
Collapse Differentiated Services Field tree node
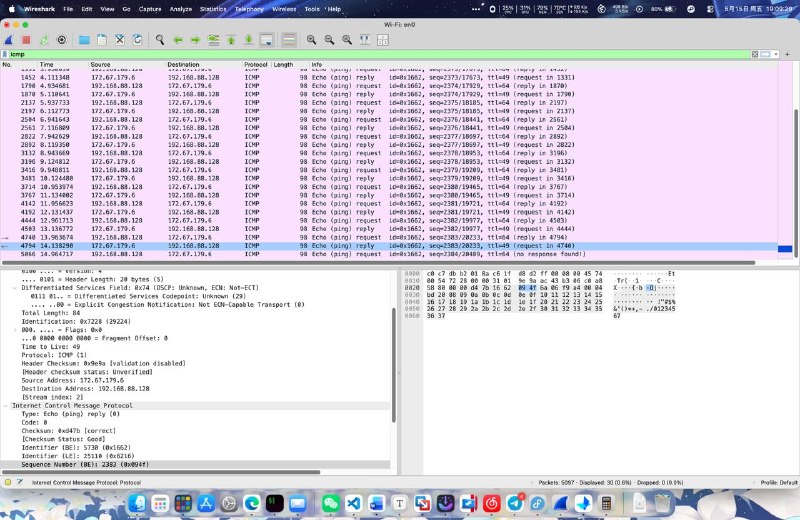pos(14,288)
